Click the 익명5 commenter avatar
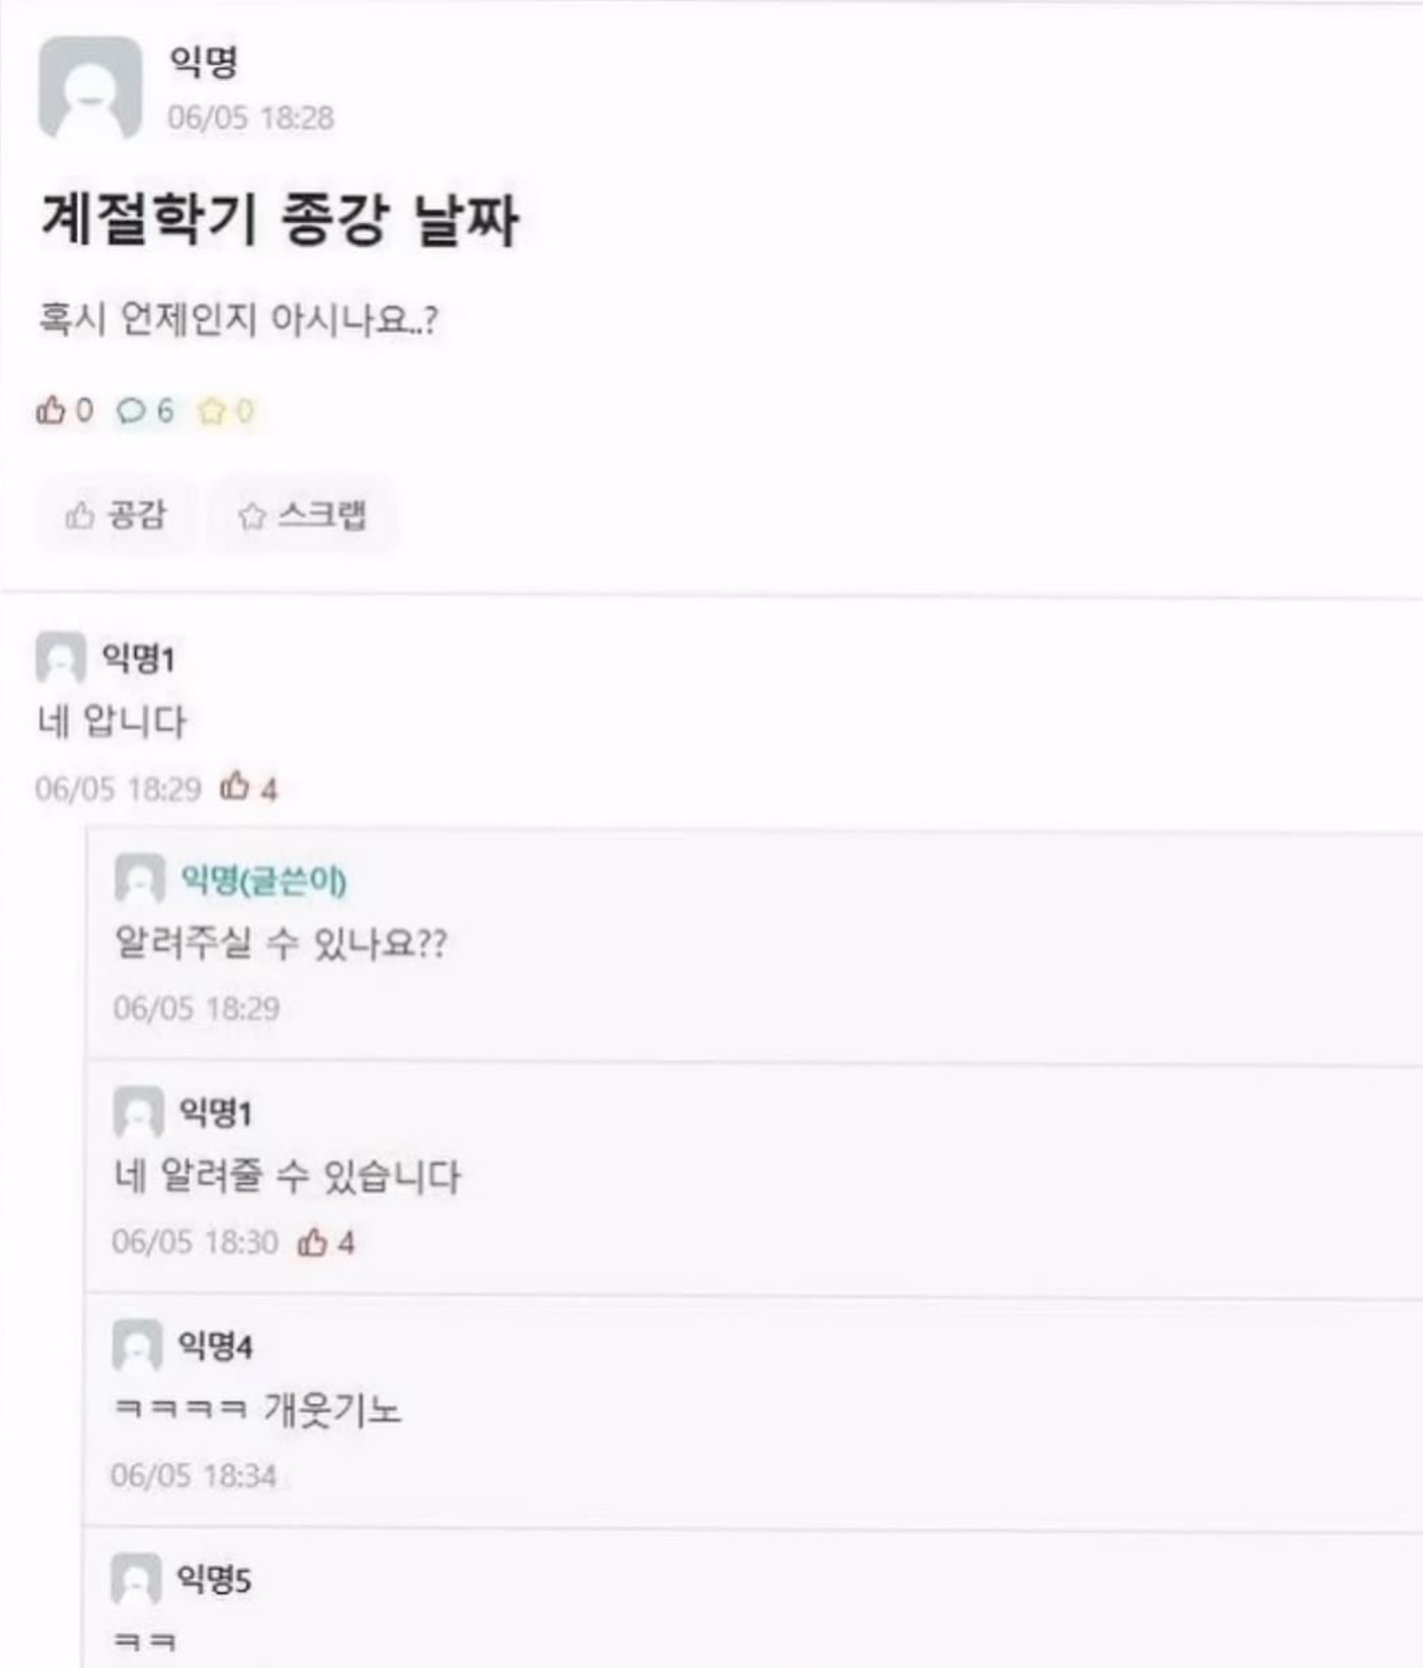Screen dimensions: 1423x1668 click(136, 1579)
